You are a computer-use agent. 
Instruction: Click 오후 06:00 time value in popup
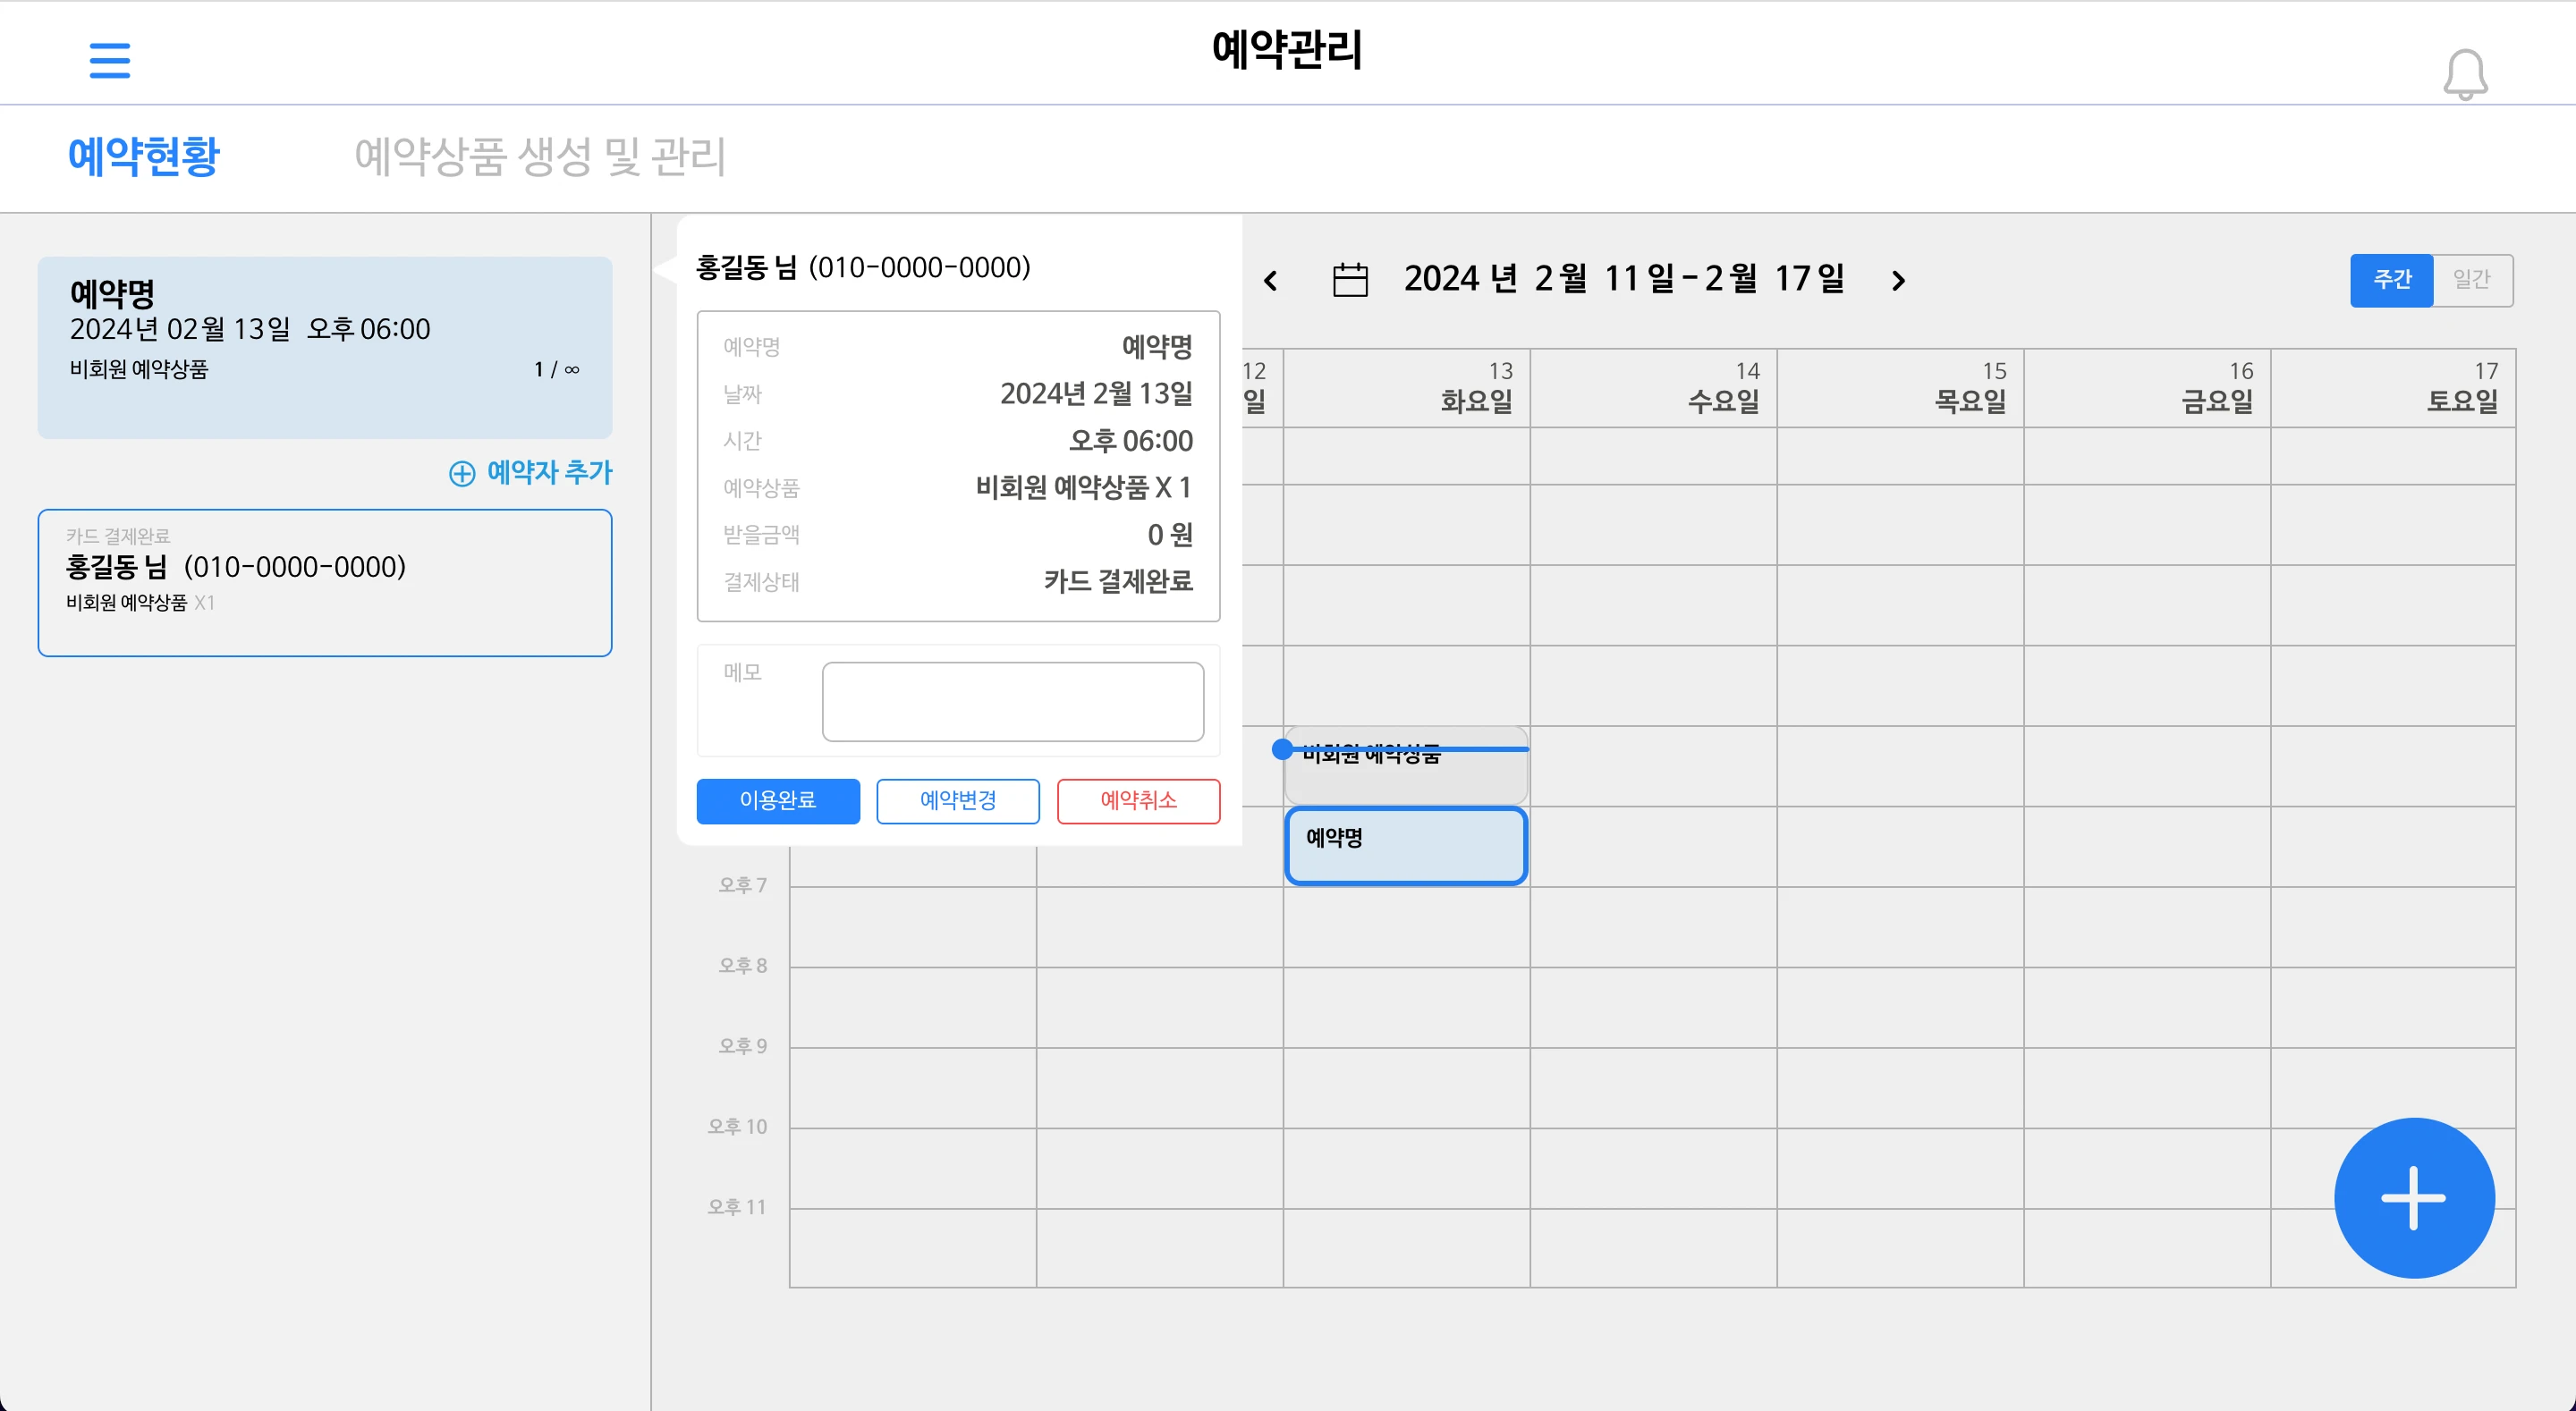click(x=1131, y=441)
